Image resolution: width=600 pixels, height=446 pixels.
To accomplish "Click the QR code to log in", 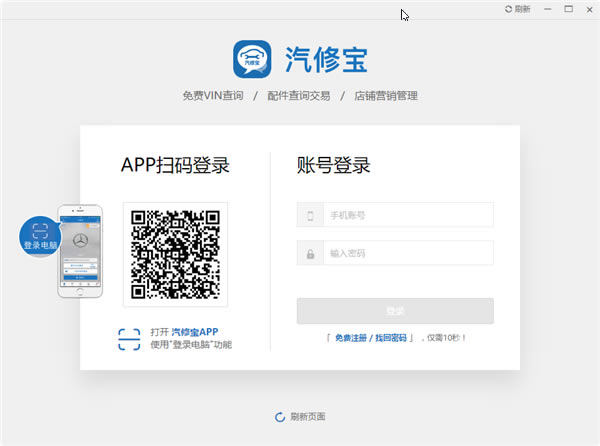I will (x=175, y=254).
